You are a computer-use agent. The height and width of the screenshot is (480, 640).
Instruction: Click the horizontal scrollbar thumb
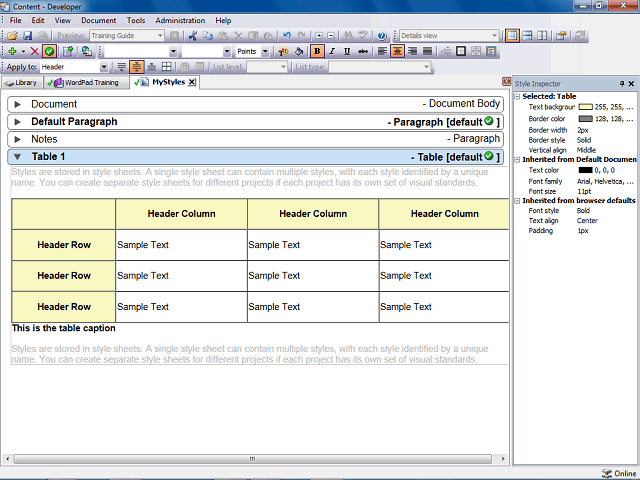click(x=253, y=459)
